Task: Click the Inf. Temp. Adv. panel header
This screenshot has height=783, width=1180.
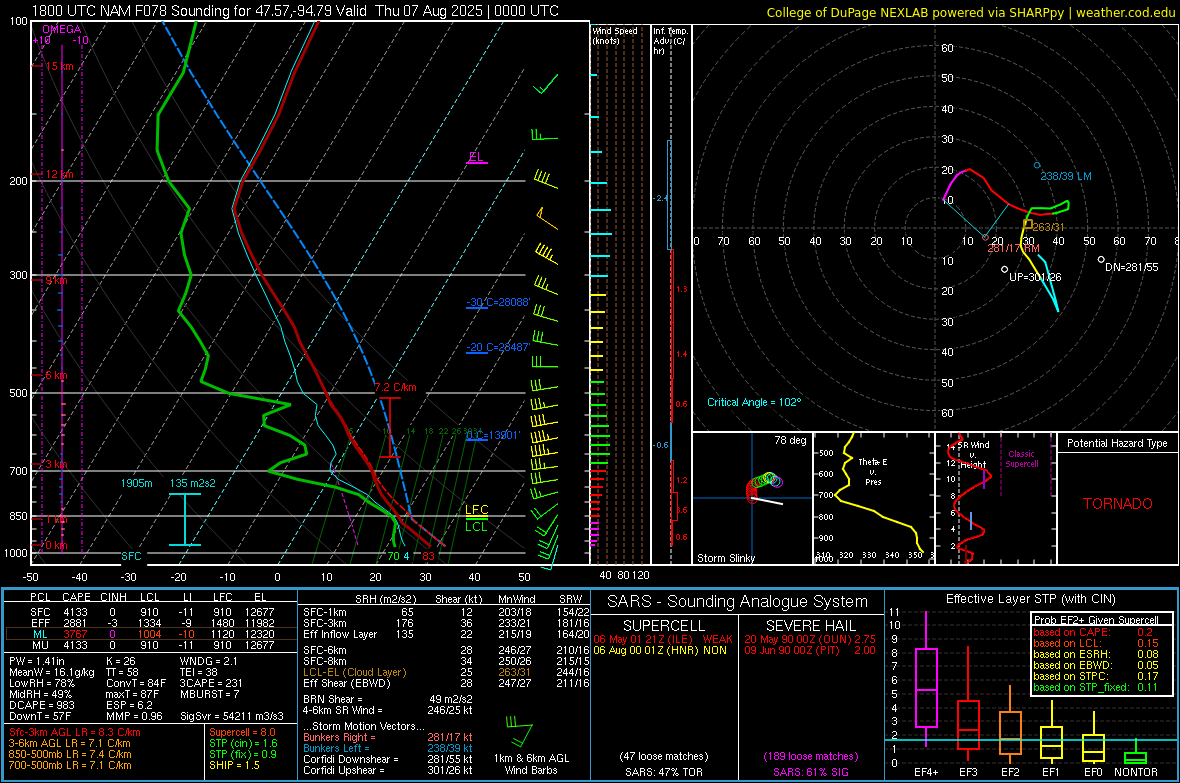Action: [x=670, y=41]
